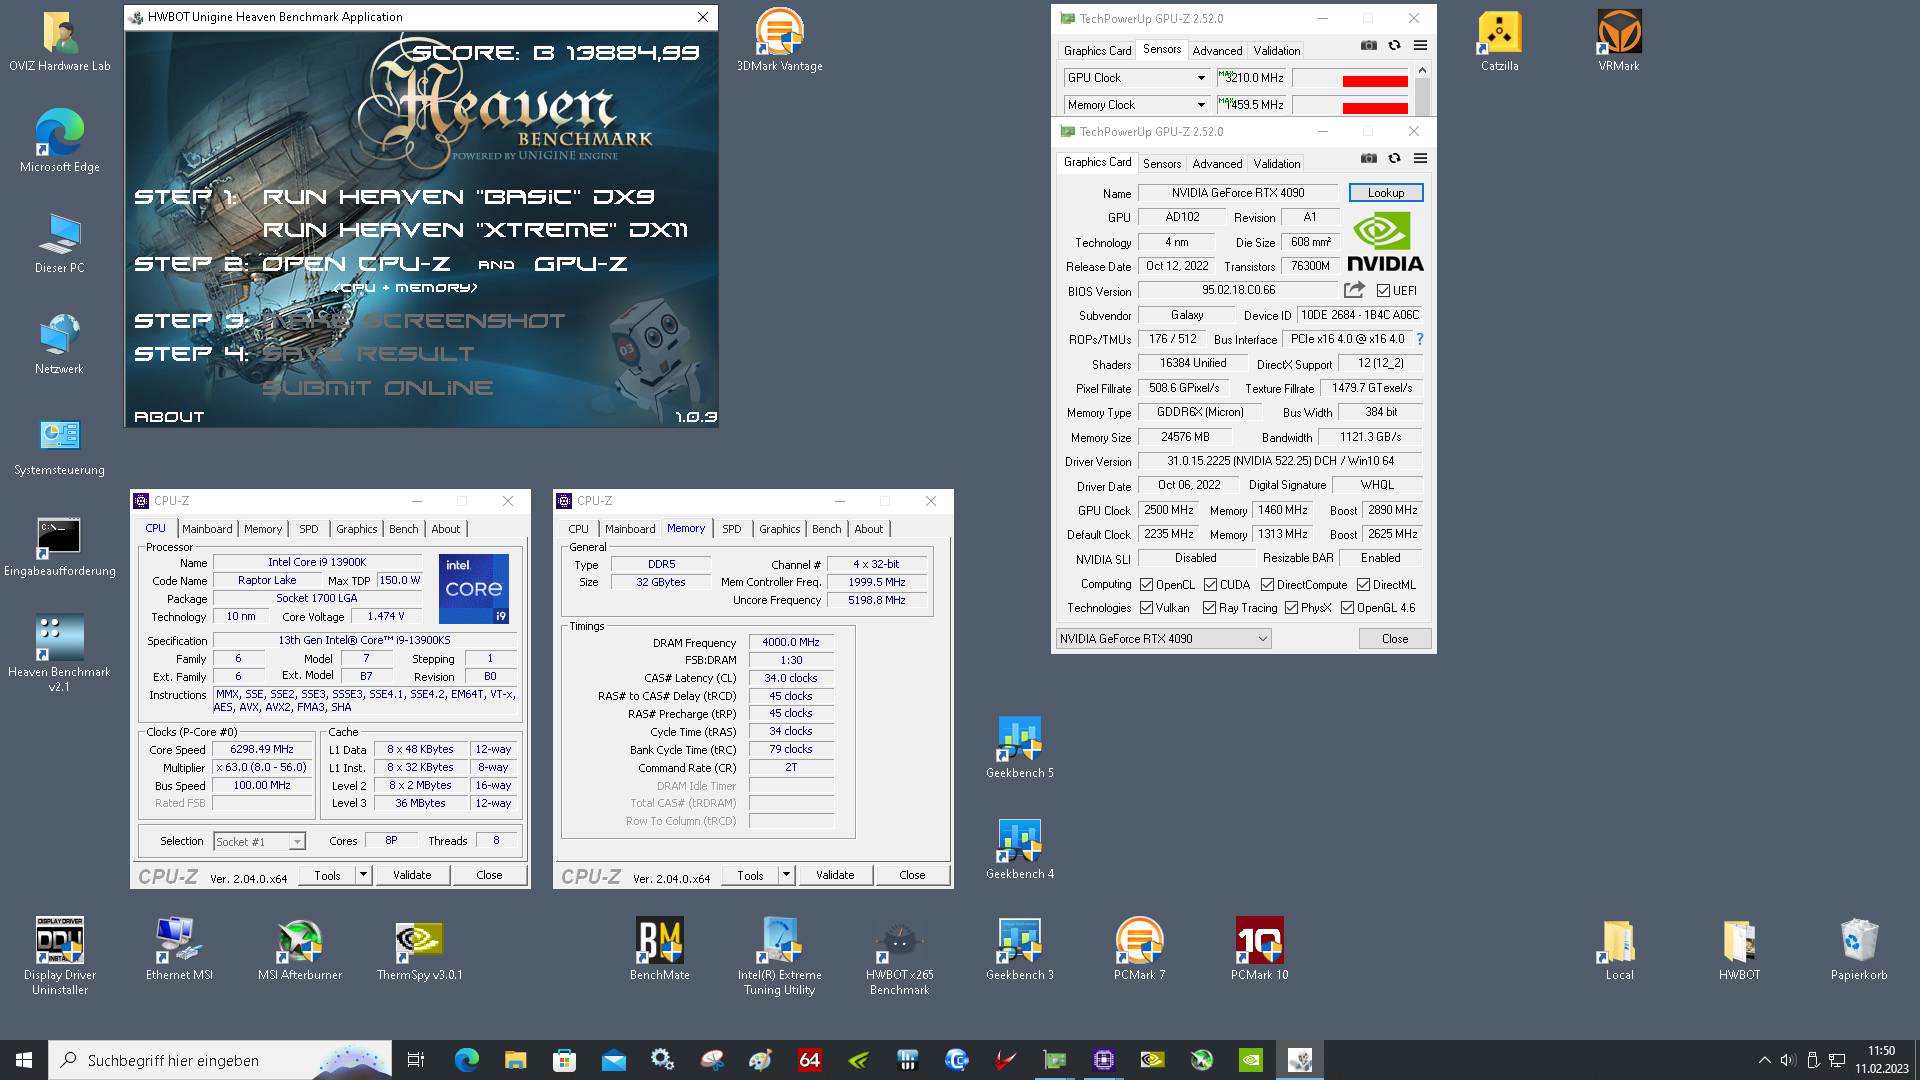This screenshot has height=1080, width=1920.
Task: Open HWBOT folder on desktop
Action: [1739, 950]
